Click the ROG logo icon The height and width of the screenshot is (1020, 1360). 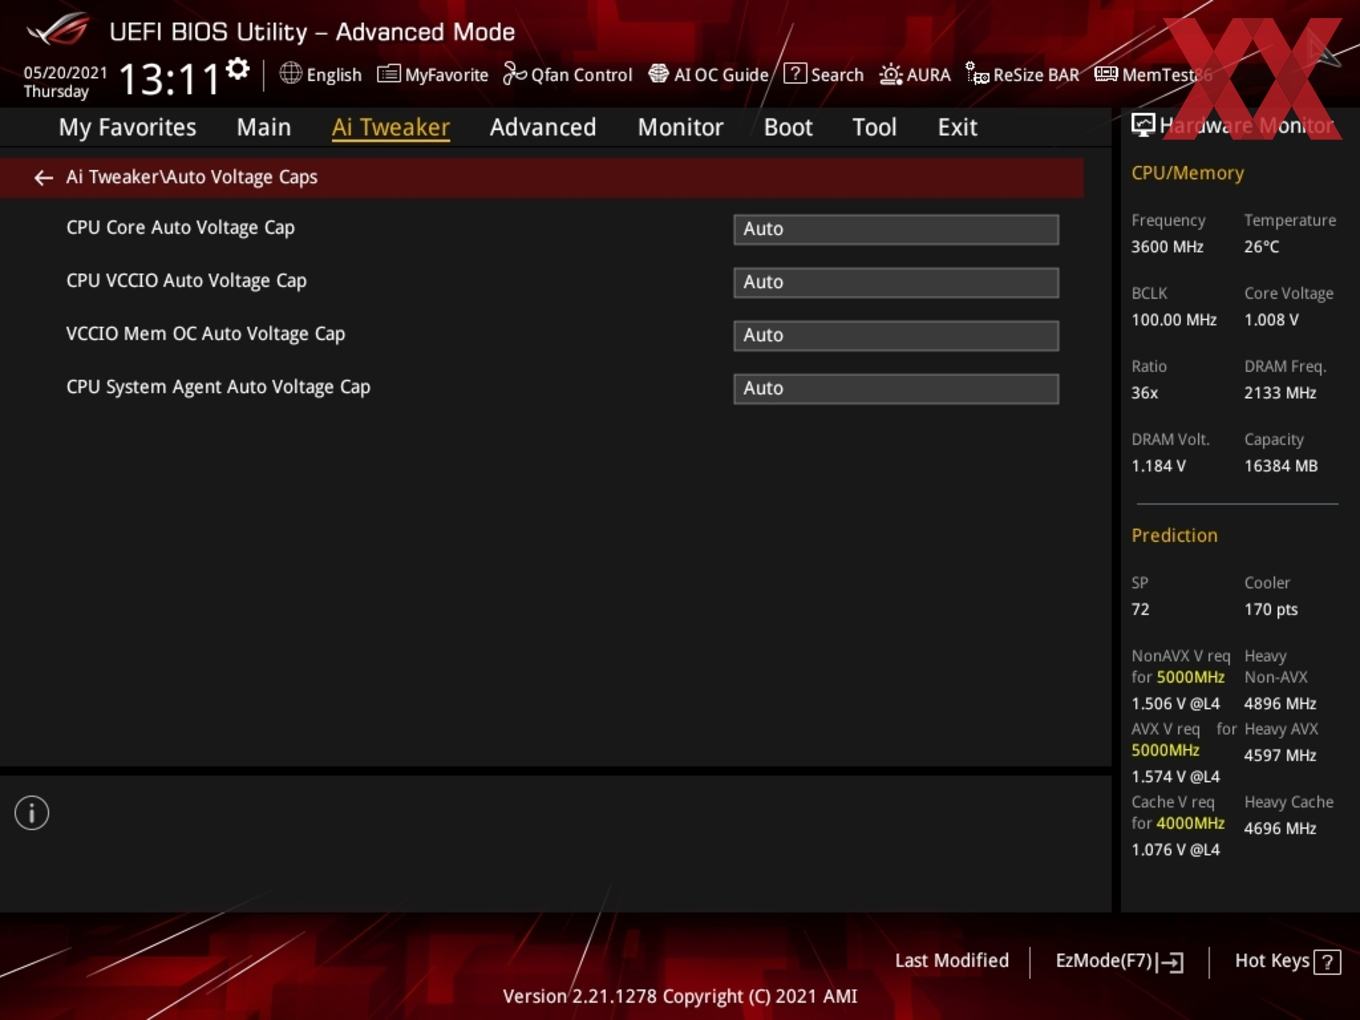click(58, 30)
